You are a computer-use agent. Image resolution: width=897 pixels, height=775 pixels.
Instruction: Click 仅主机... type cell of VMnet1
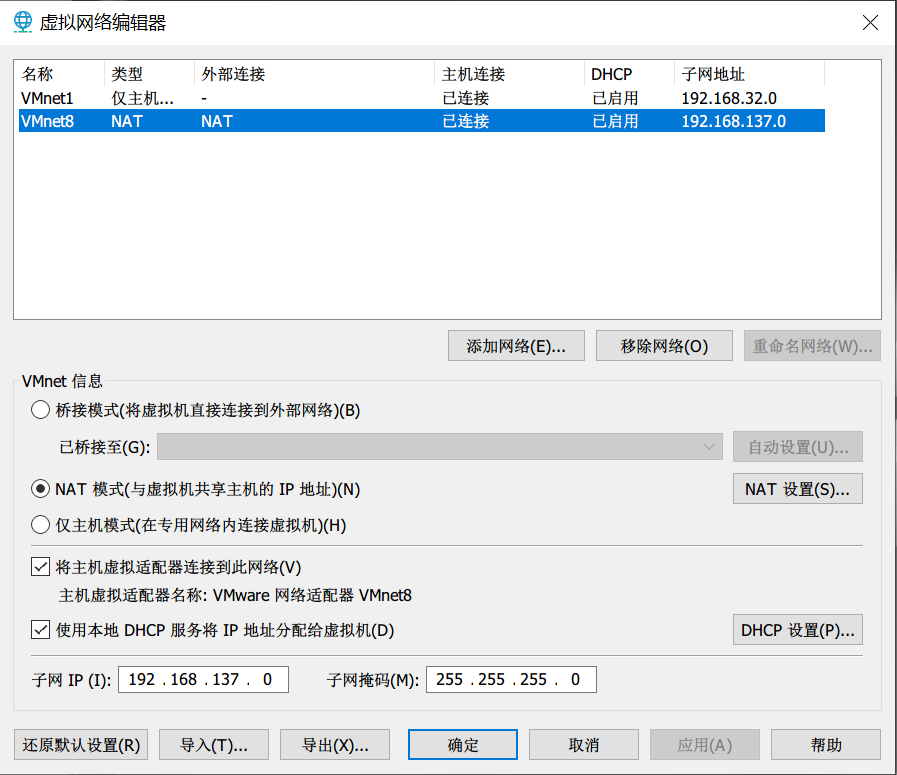pyautogui.click(x=142, y=98)
